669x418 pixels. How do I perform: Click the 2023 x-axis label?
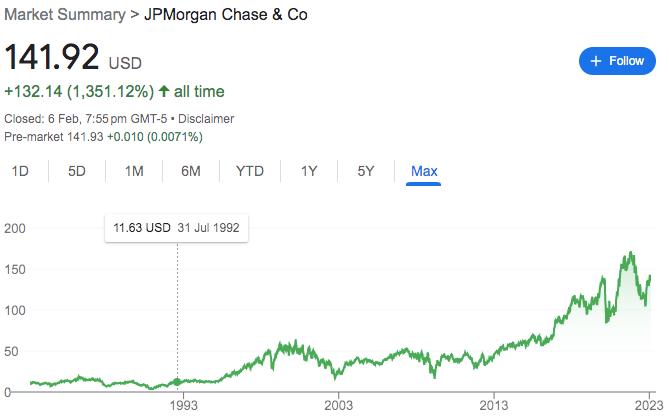649,404
